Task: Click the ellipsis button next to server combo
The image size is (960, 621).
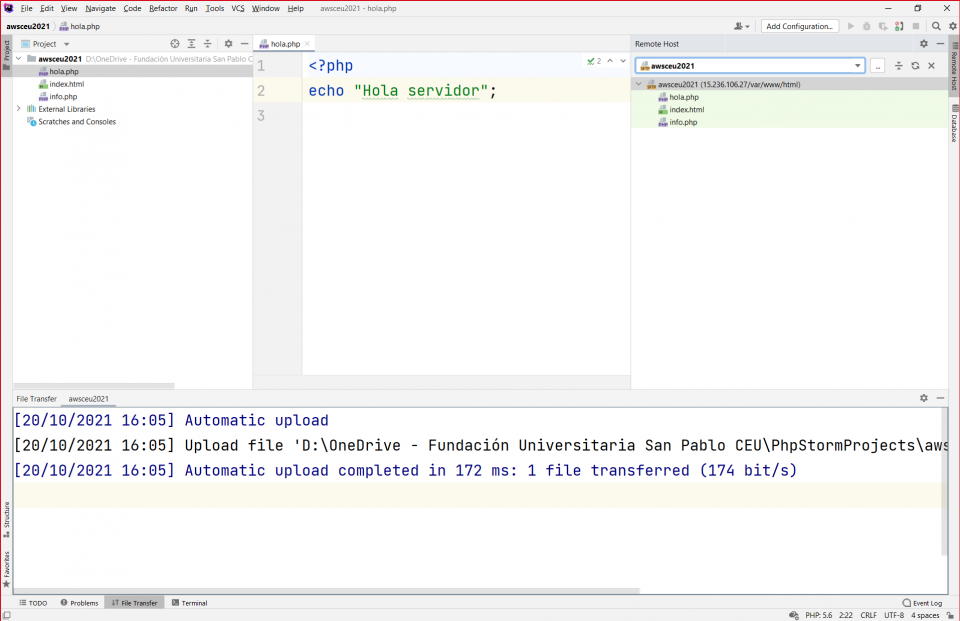Action: point(877,66)
